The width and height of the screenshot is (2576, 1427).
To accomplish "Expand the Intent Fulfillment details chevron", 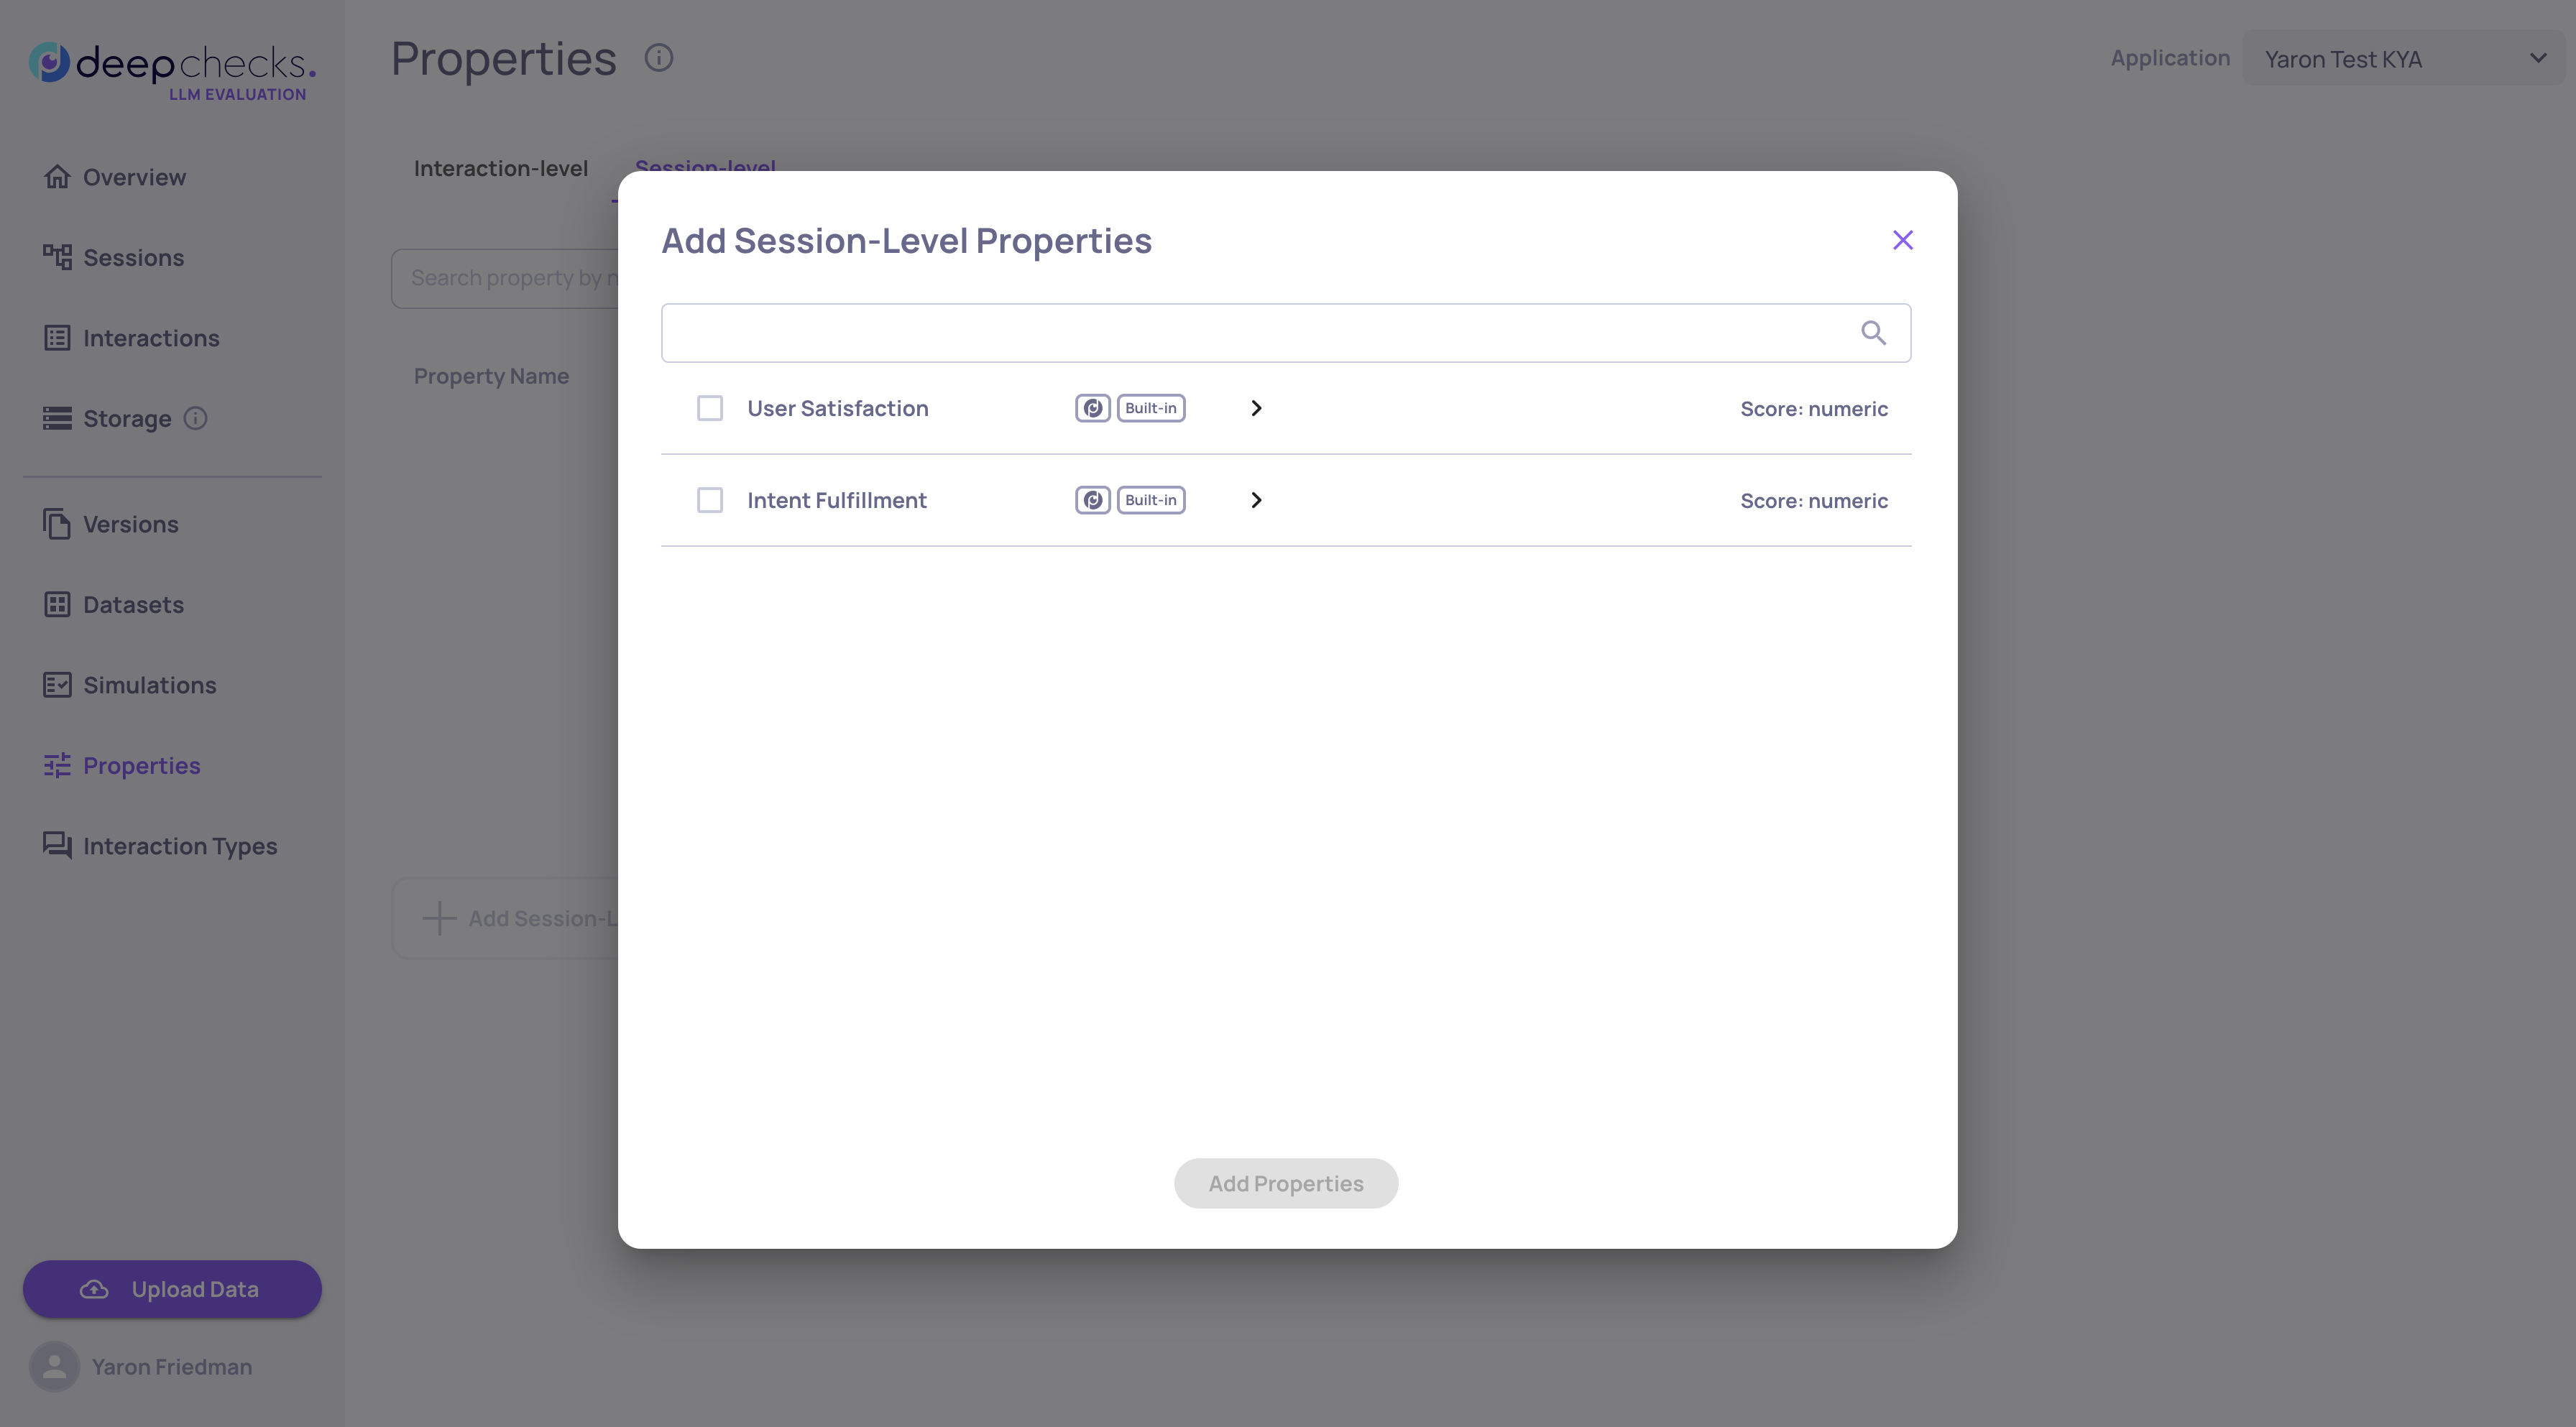I will click(1256, 500).
